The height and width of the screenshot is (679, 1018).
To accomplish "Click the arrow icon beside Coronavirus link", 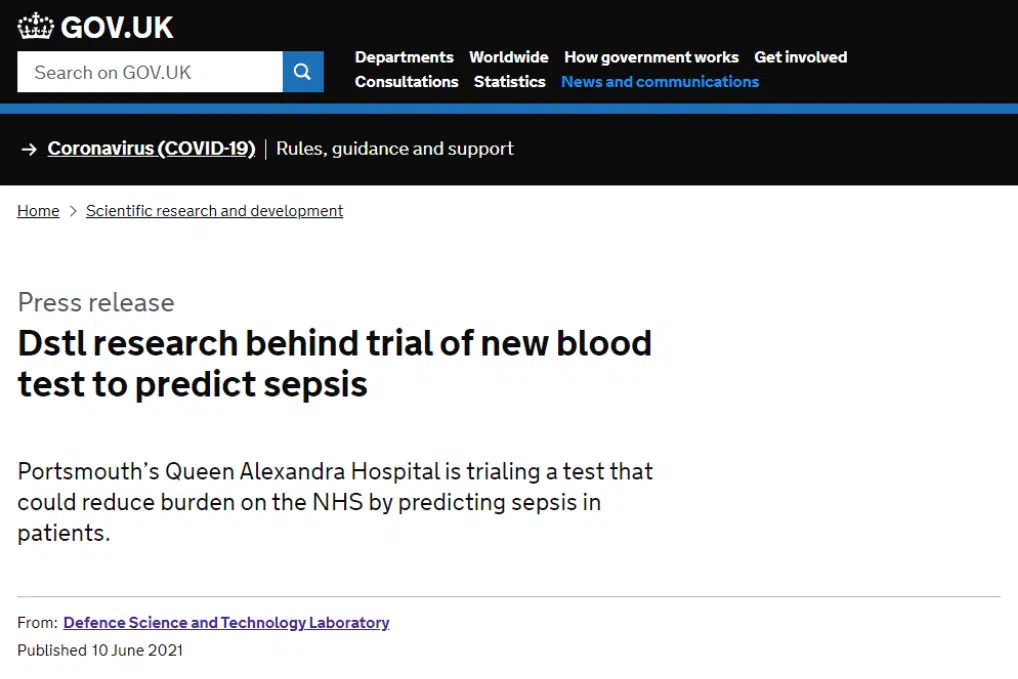I will 29,149.
